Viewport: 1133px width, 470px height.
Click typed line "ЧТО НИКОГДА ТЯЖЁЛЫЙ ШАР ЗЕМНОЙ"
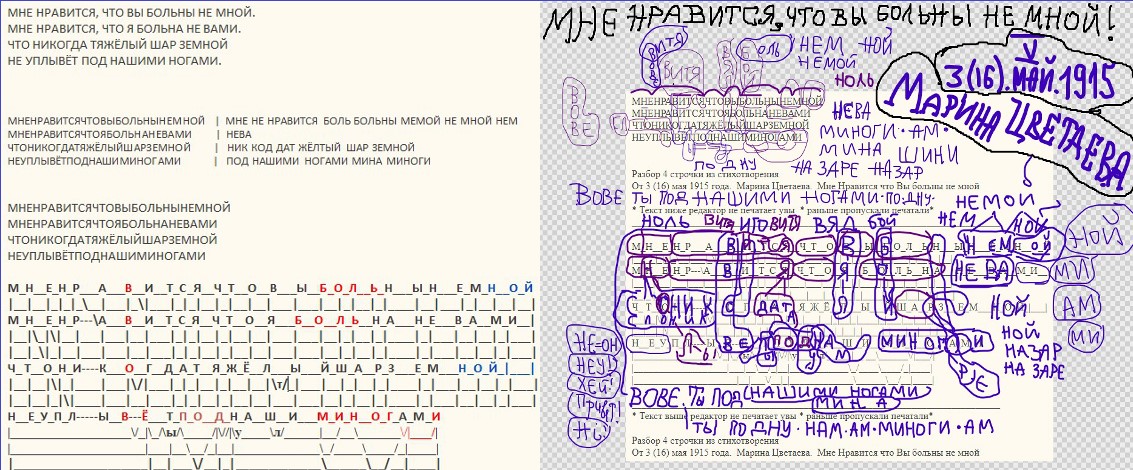(x=118, y=45)
